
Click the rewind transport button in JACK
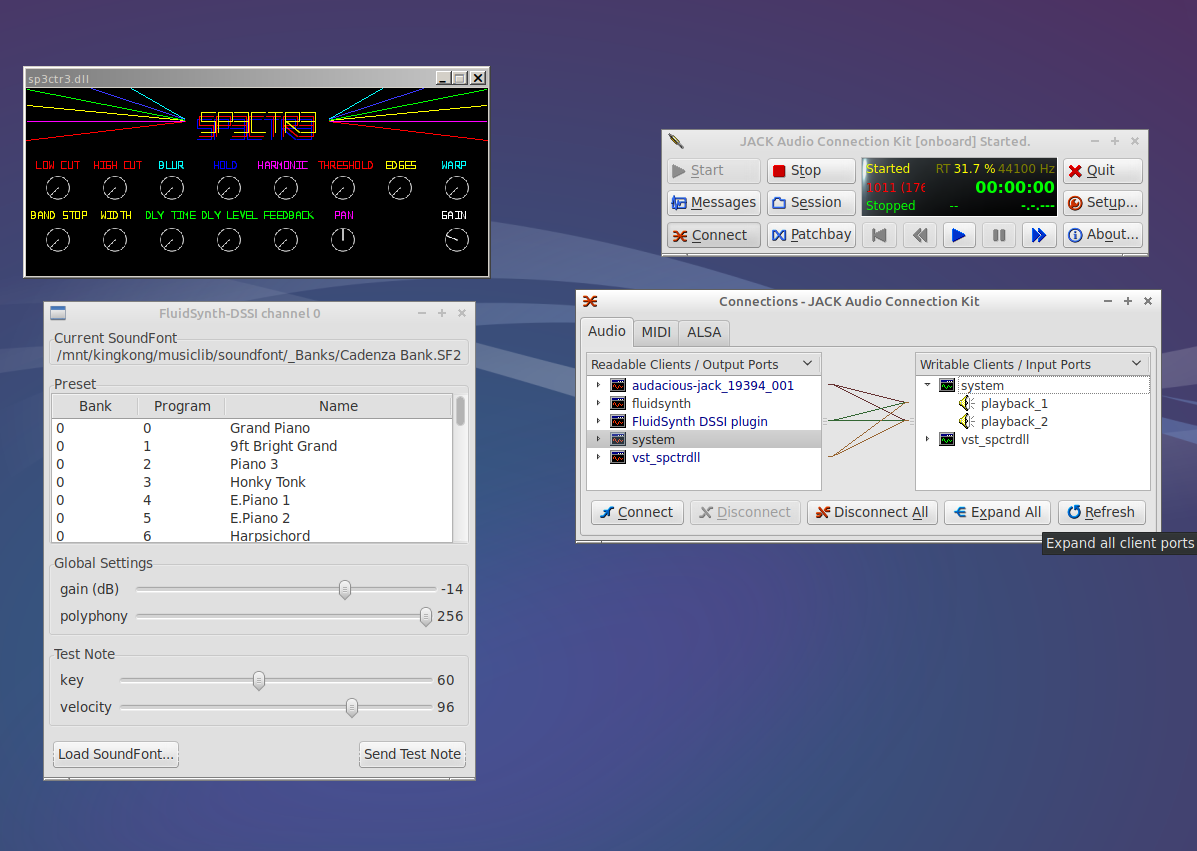(920, 235)
